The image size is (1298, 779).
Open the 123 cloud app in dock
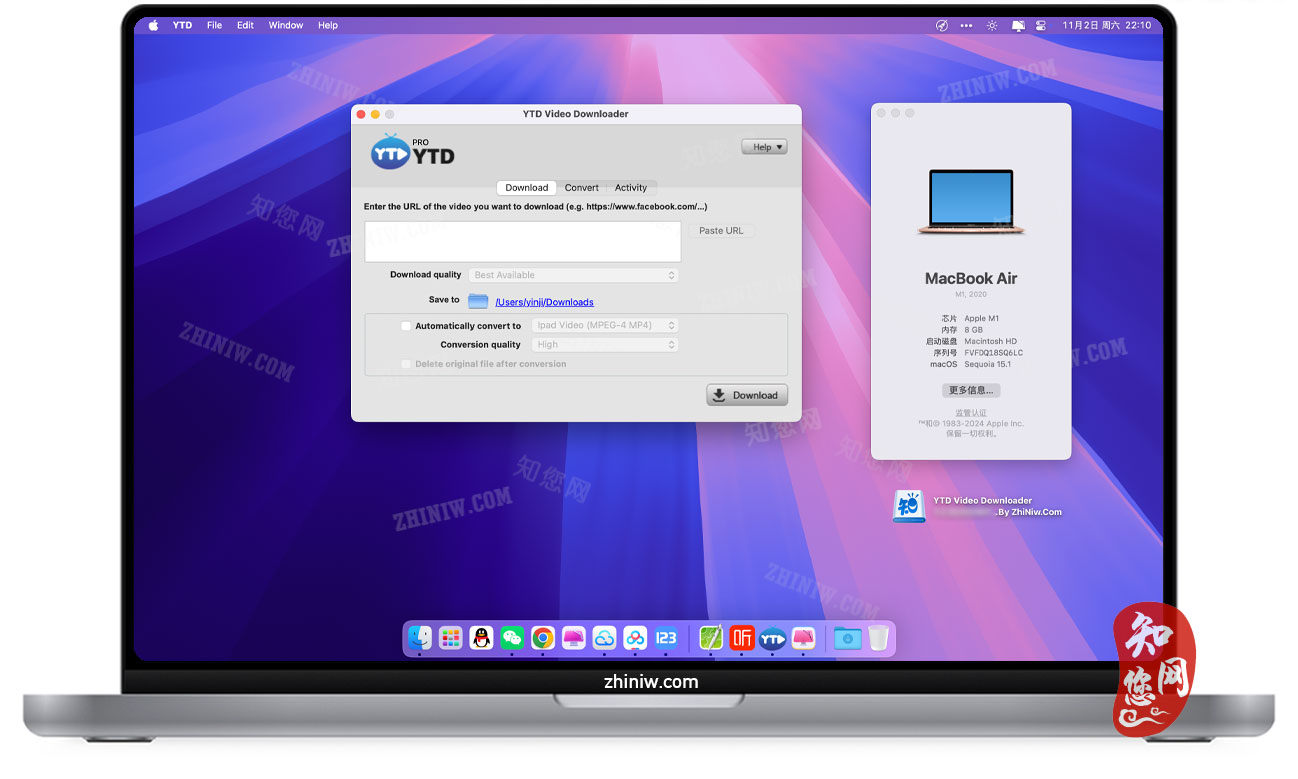tap(666, 638)
